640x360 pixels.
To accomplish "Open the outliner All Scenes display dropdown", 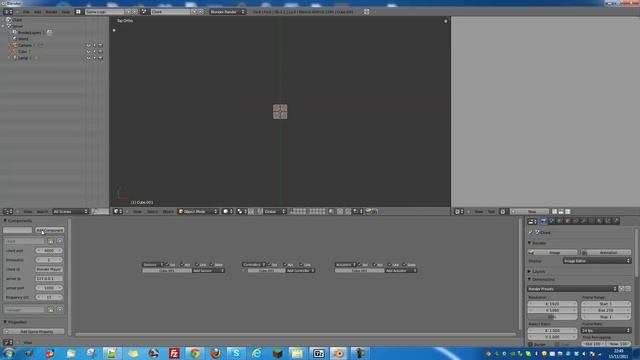I will point(70,211).
